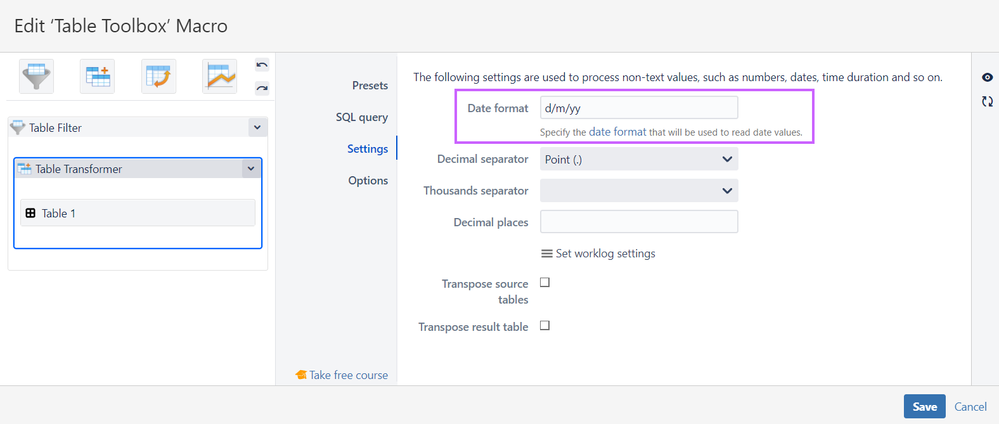Expand the Table Transformer macro options
999x424 pixels.
click(x=250, y=169)
